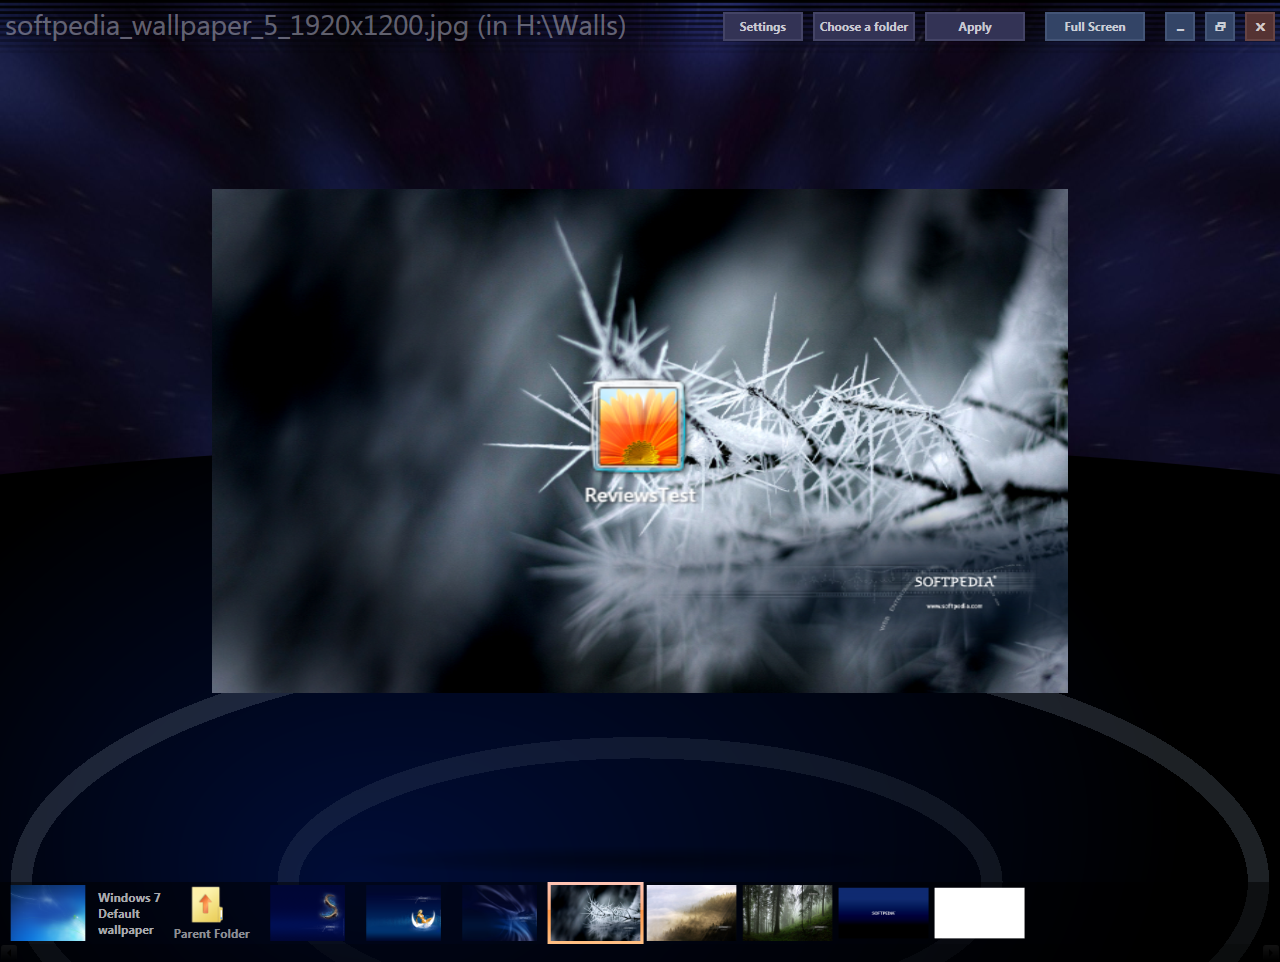The height and width of the screenshot is (962, 1280).
Task: Select the blue abstract streaks wallpaper thumbnail
Action: pyautogui.click(x=500, y=913)
